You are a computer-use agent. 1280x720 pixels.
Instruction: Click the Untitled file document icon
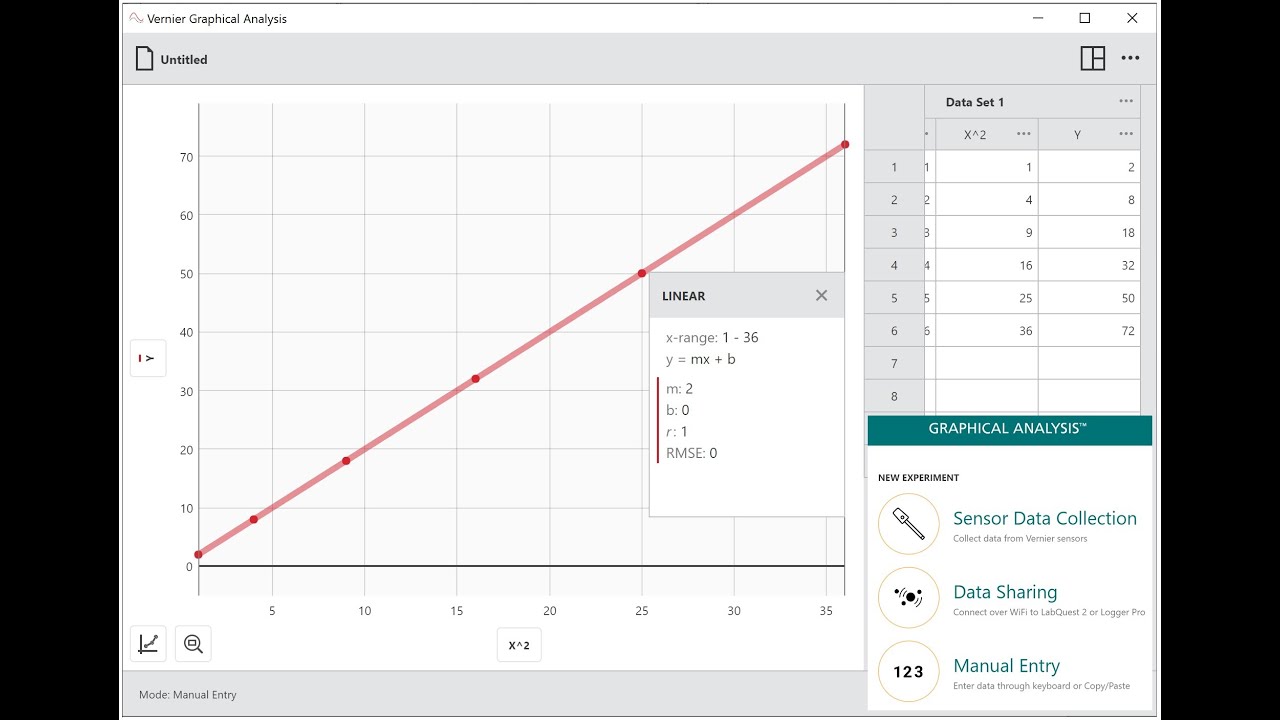145,59
